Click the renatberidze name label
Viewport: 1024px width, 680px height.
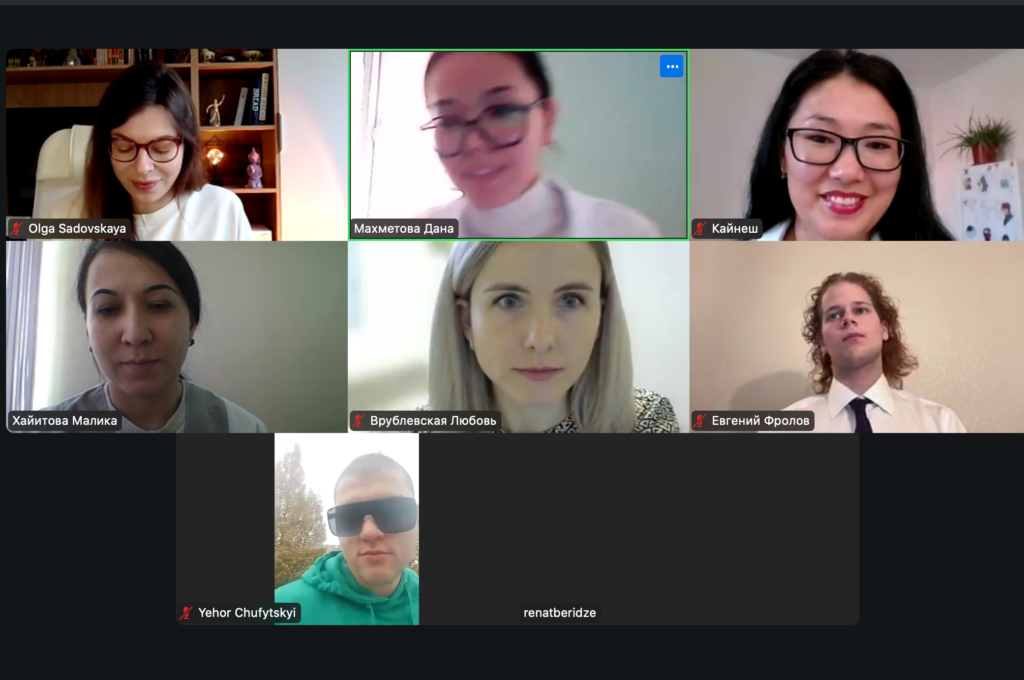point(560,613)
